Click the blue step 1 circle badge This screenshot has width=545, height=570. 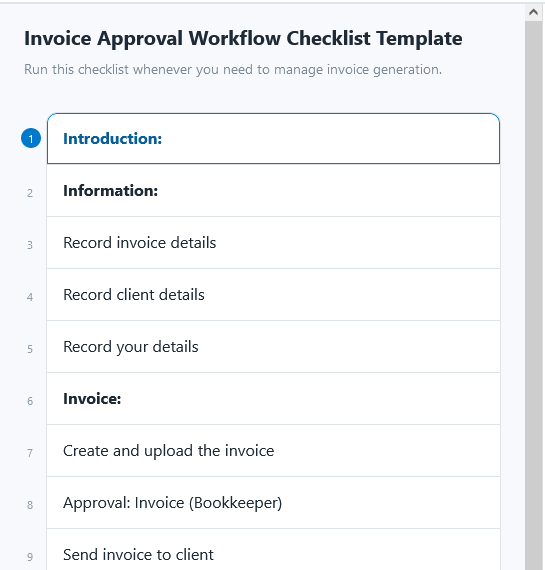point(31,139)
